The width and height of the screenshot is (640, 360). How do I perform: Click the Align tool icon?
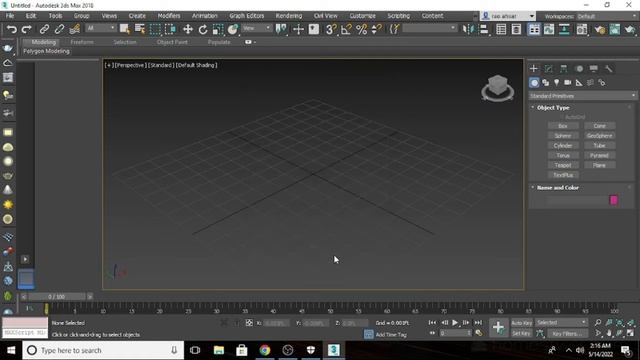click(484, 29)
